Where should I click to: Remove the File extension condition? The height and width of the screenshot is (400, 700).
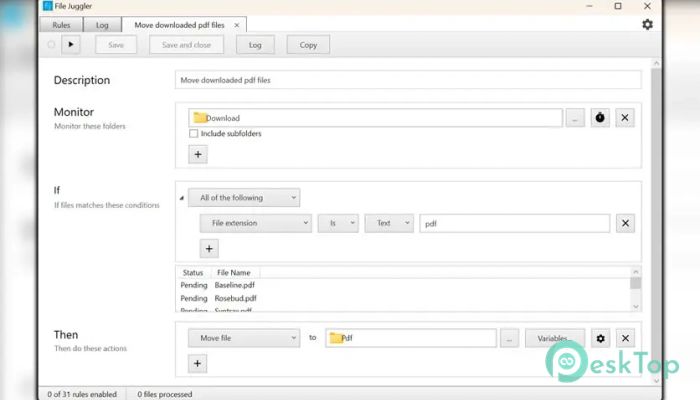click(625, 223)
